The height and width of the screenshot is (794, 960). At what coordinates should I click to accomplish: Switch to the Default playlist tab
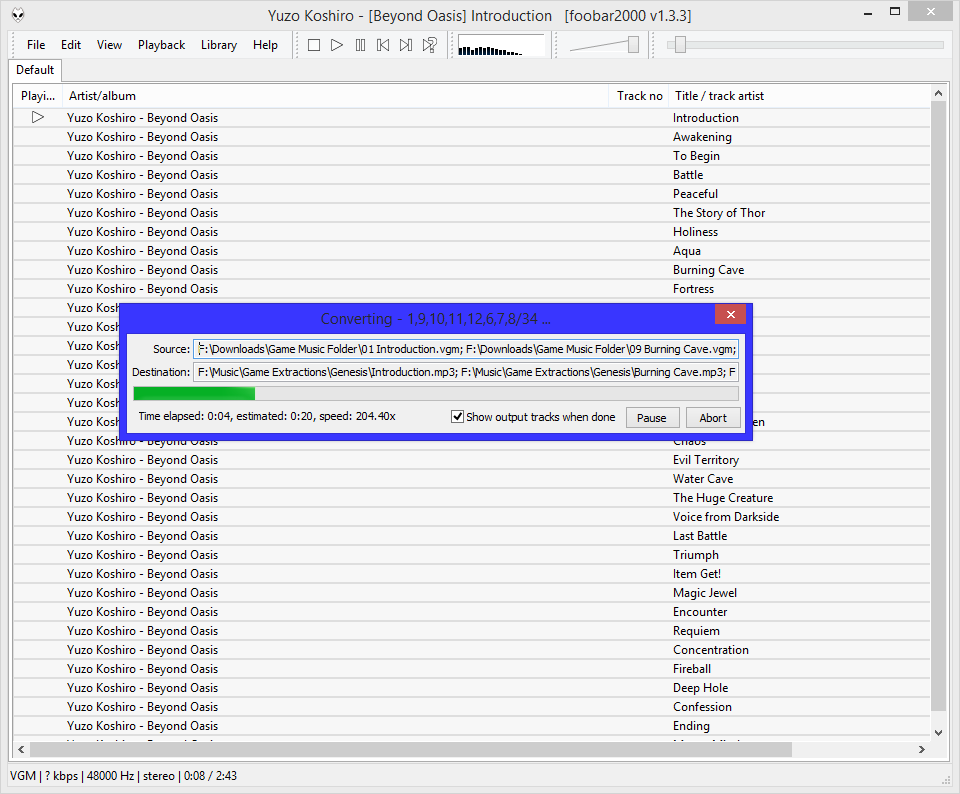coord(35,70)
